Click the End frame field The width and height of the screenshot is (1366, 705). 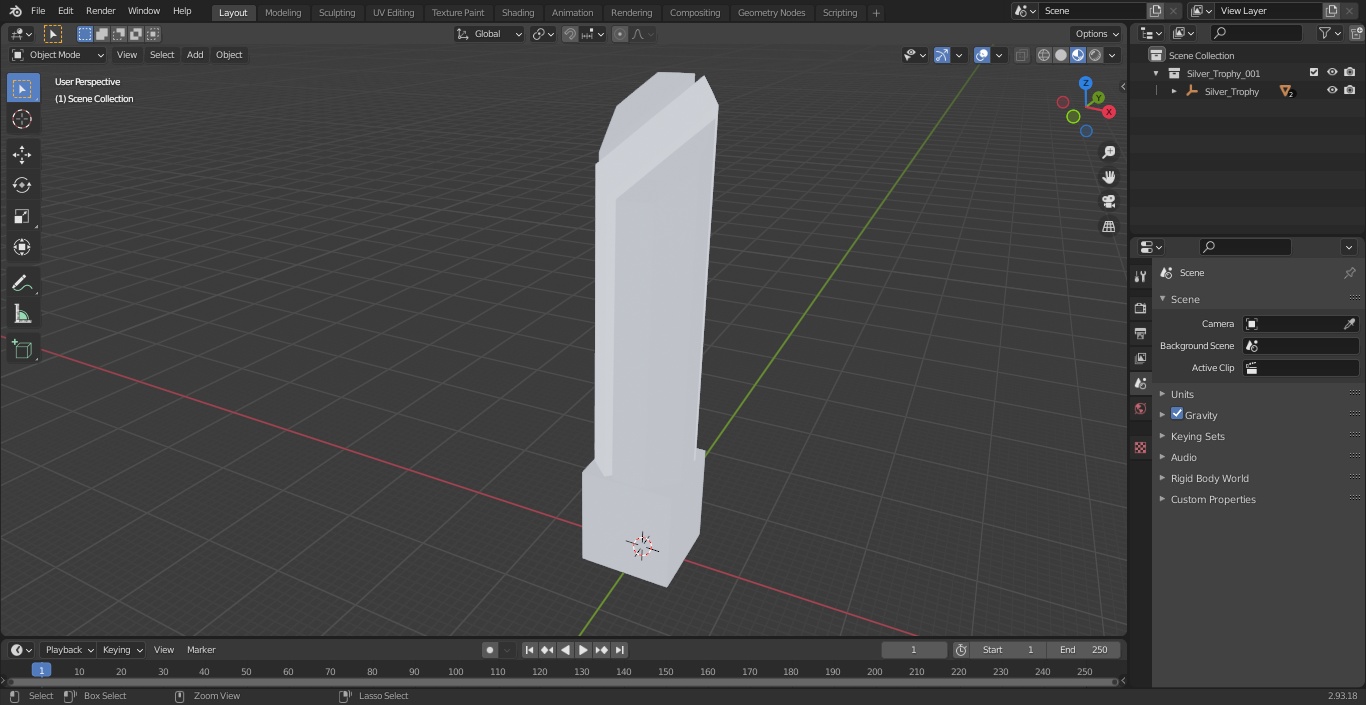pyautogui.click(x=1083, y=650)
